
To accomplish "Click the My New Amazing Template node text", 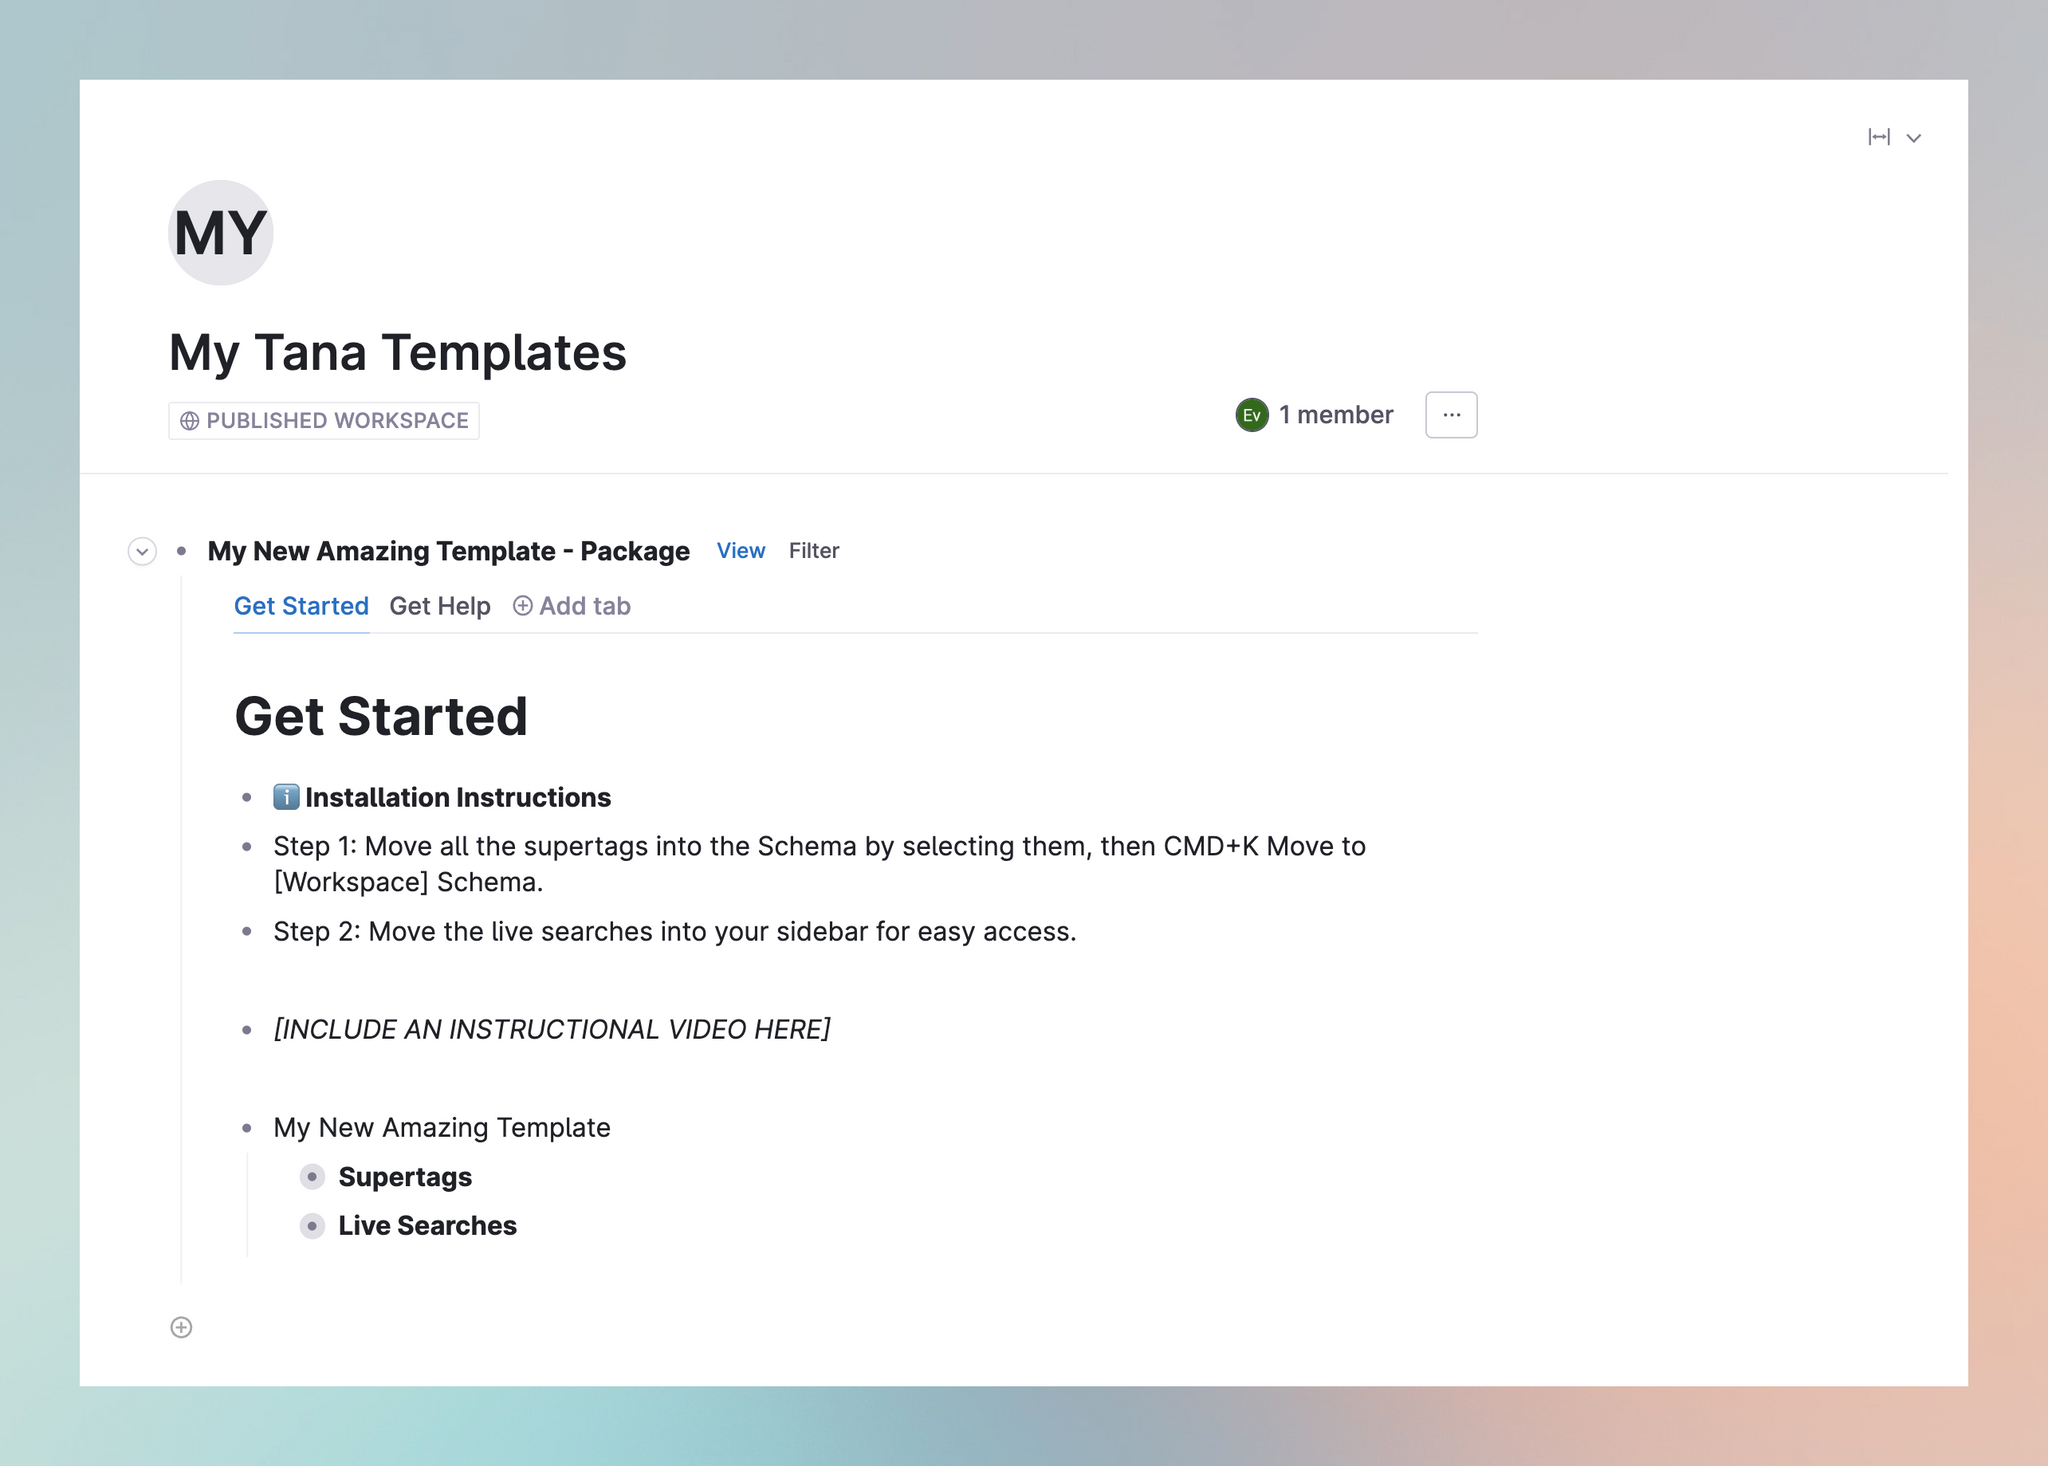I will 442,1128.
